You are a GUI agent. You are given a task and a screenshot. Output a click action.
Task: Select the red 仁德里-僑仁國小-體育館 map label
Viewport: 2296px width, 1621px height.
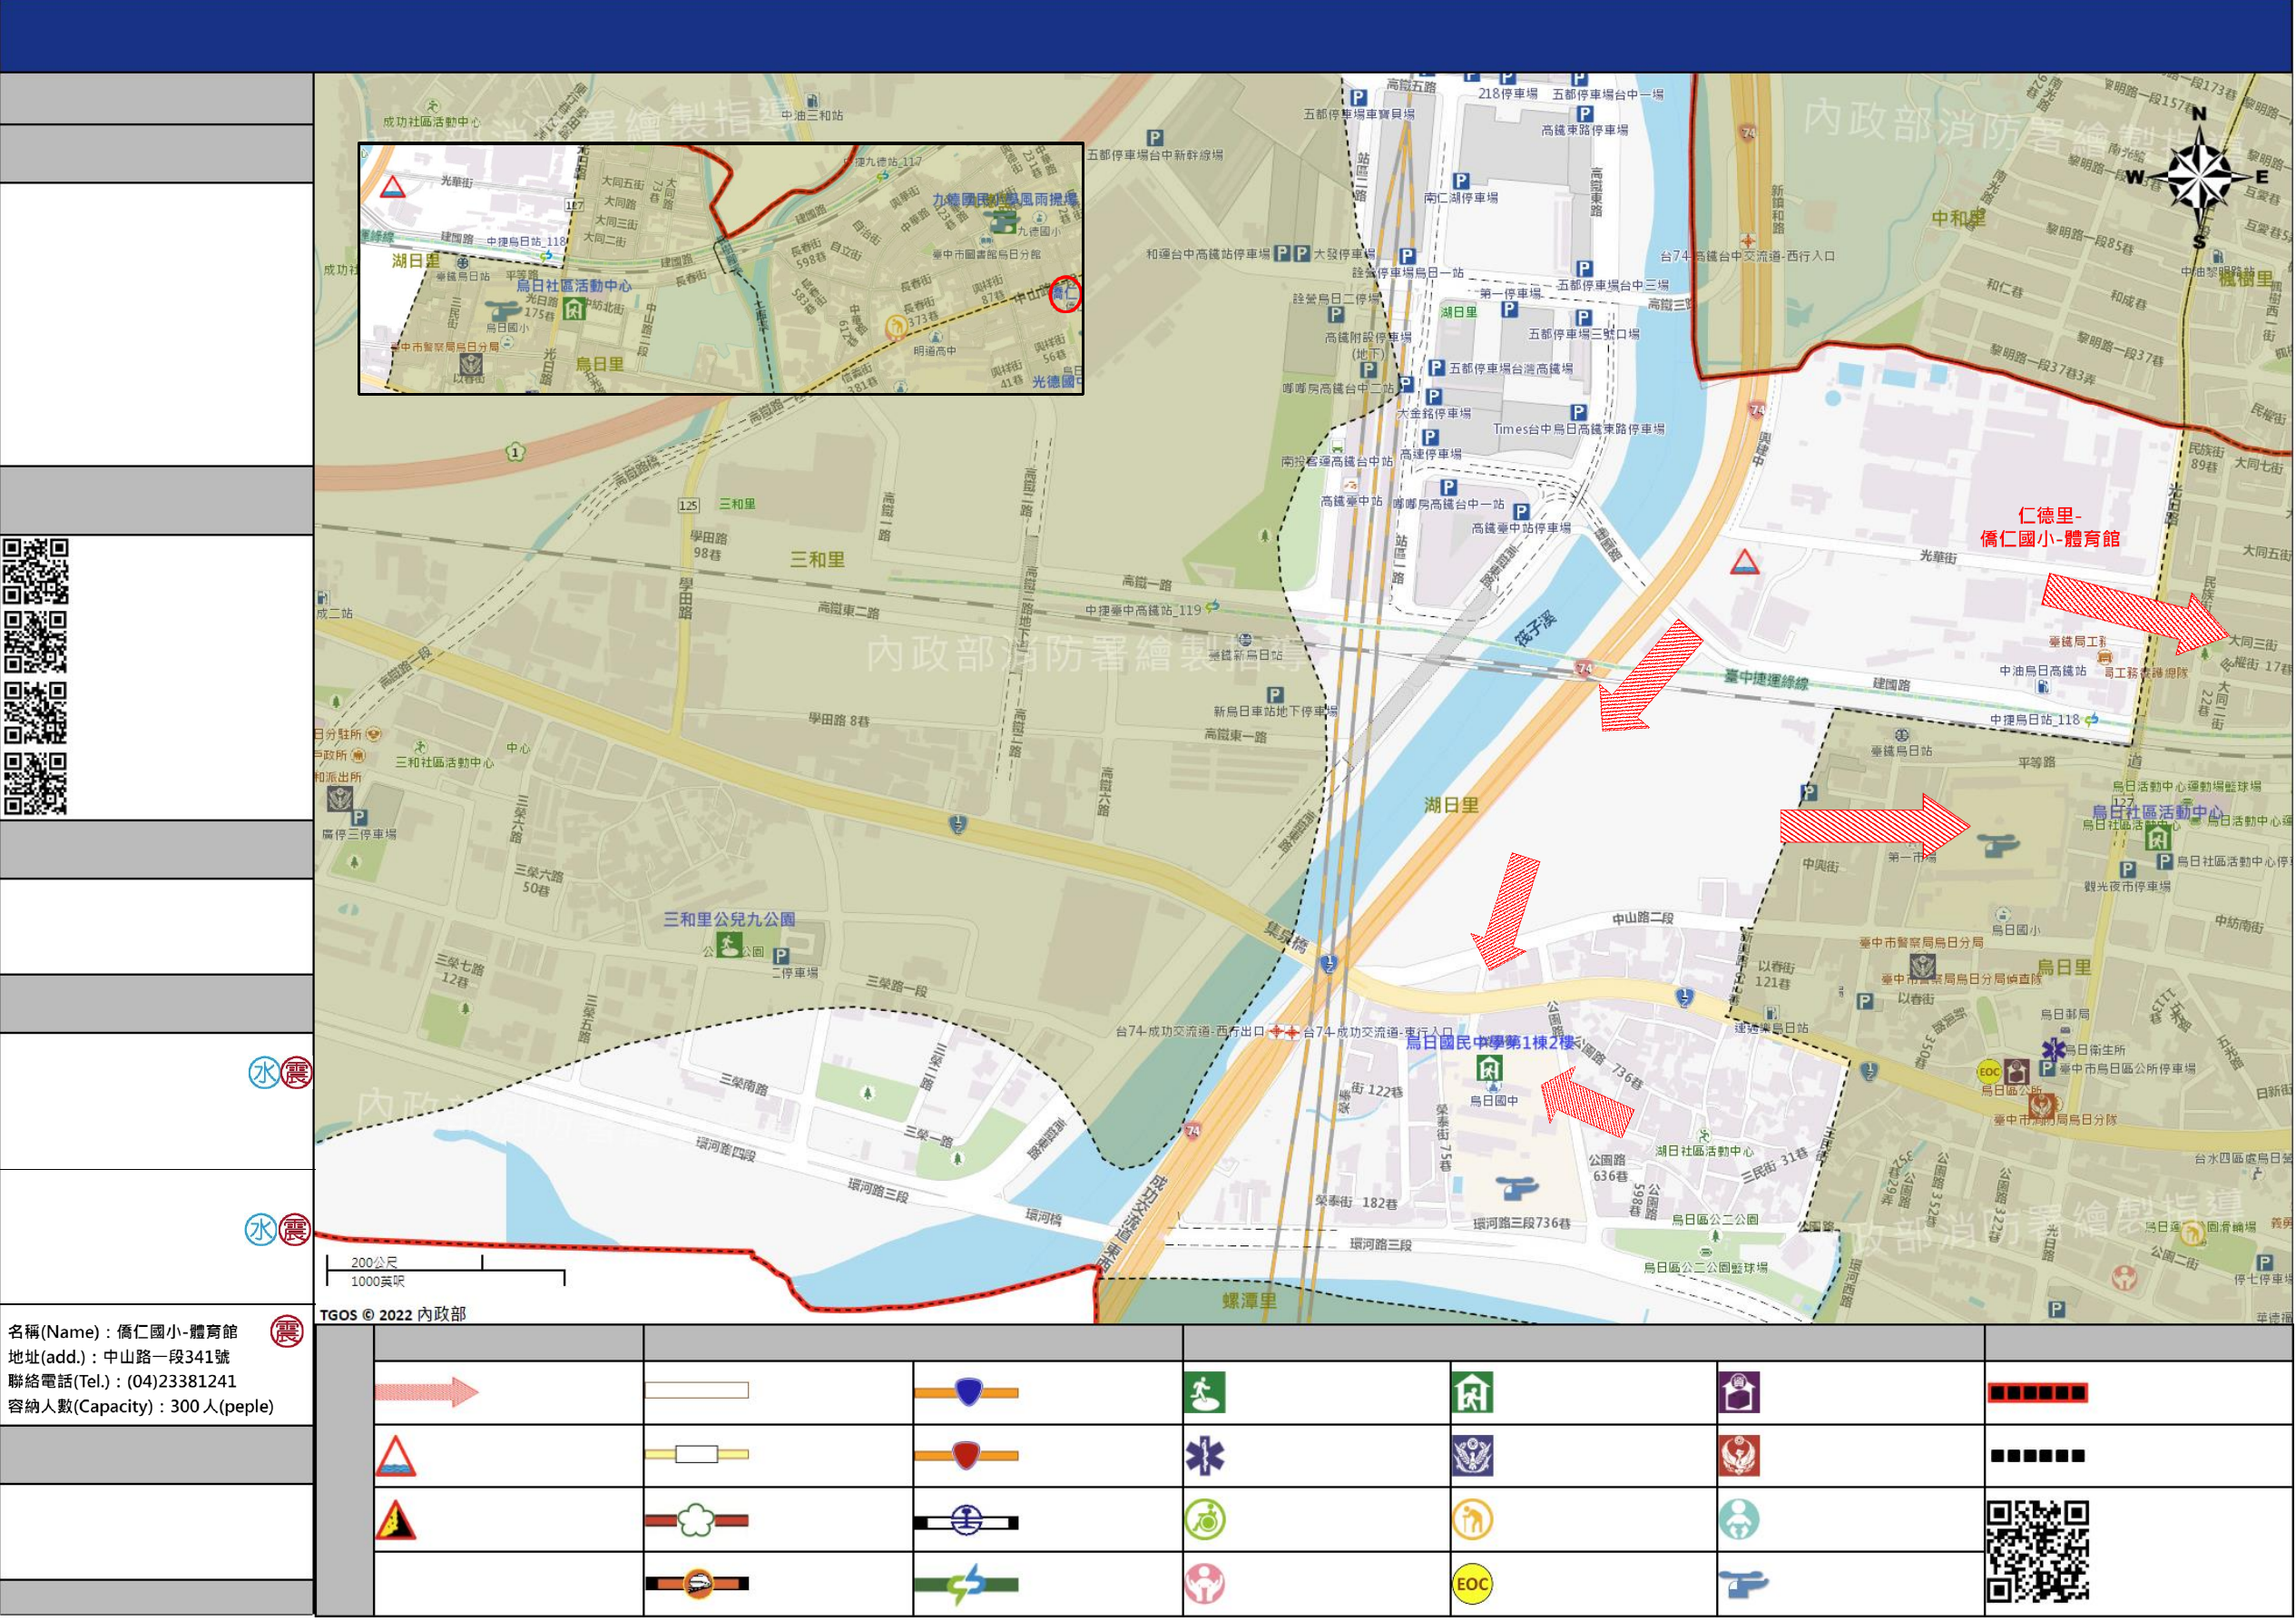(2050, 527)
